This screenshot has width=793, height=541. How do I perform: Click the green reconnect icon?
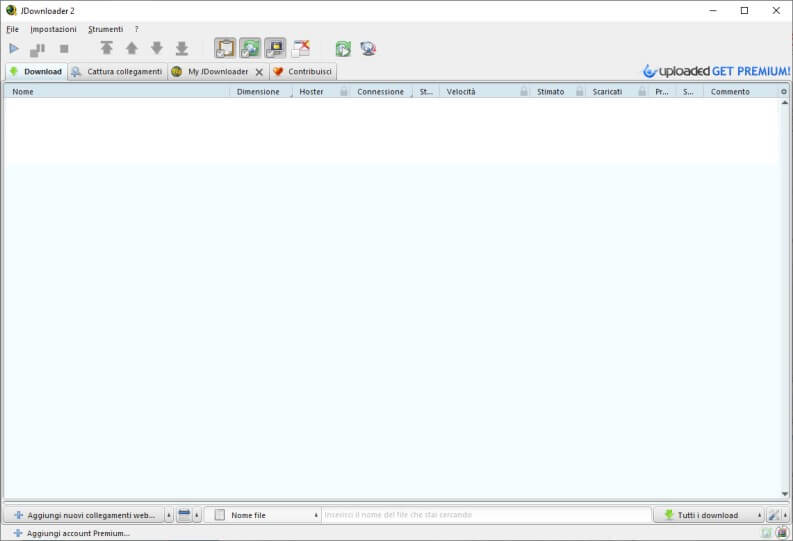coord(343,49)
